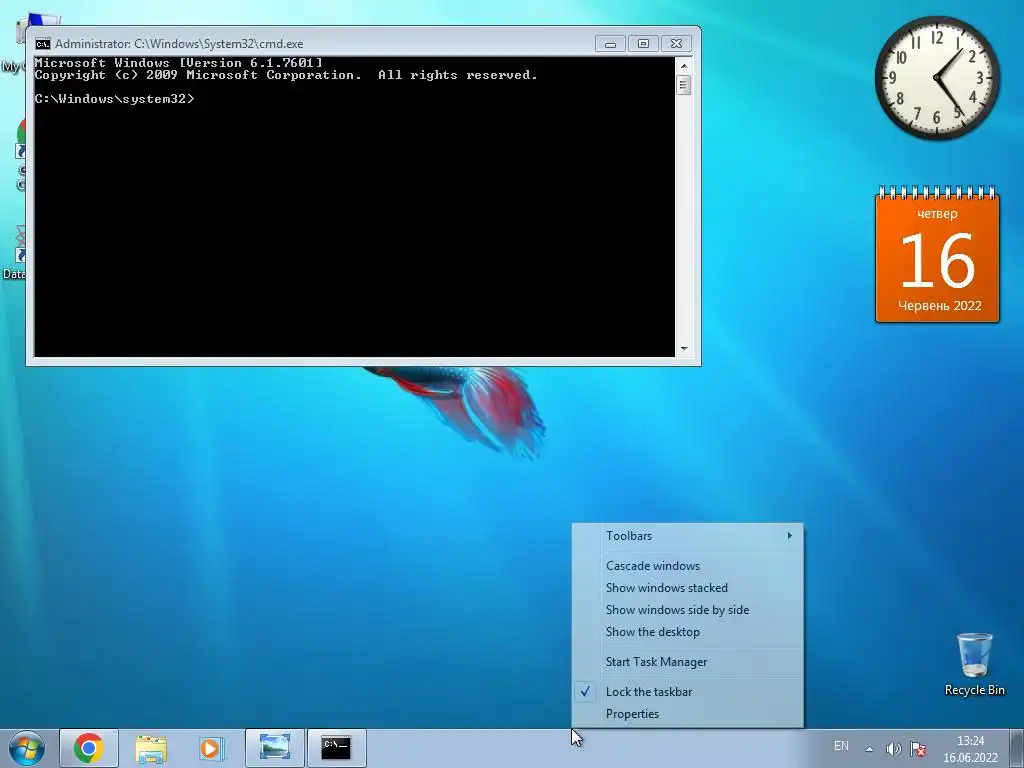Click the scroll up arrow in cmd window
1024x768 pixels.
684,65
